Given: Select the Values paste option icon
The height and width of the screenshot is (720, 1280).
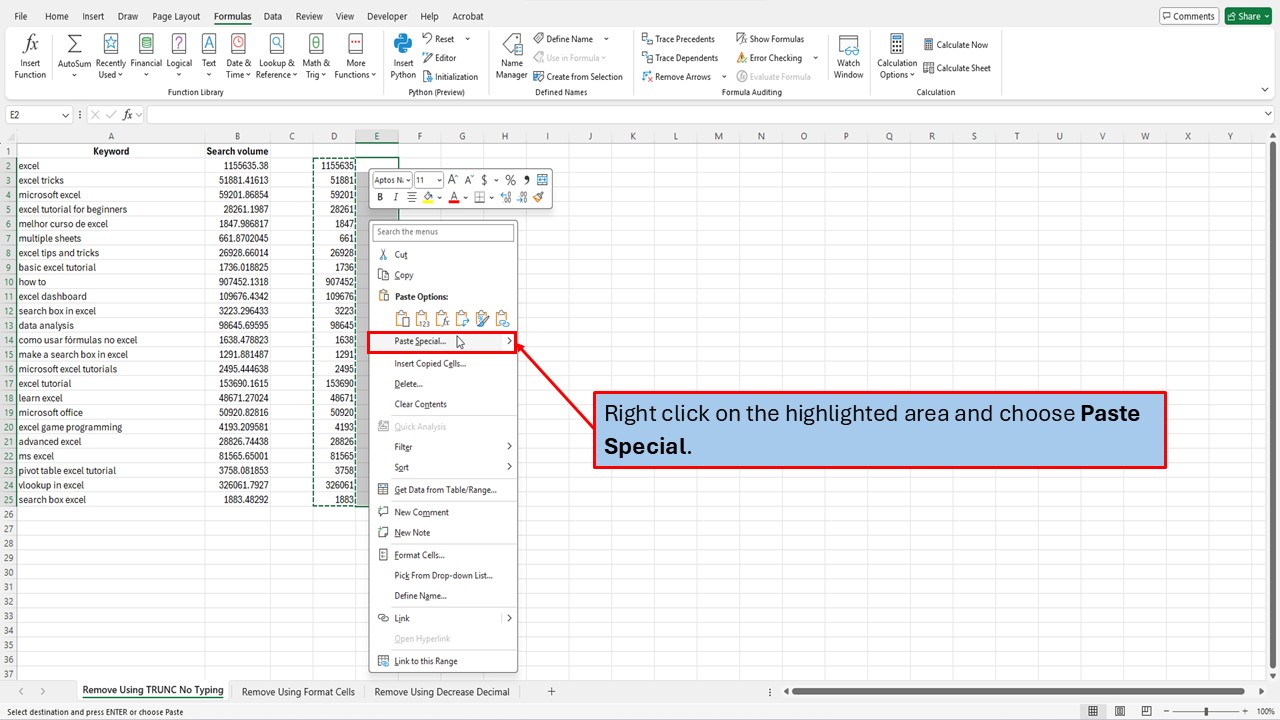Looking at the screenshot, I should click(422, 318).
